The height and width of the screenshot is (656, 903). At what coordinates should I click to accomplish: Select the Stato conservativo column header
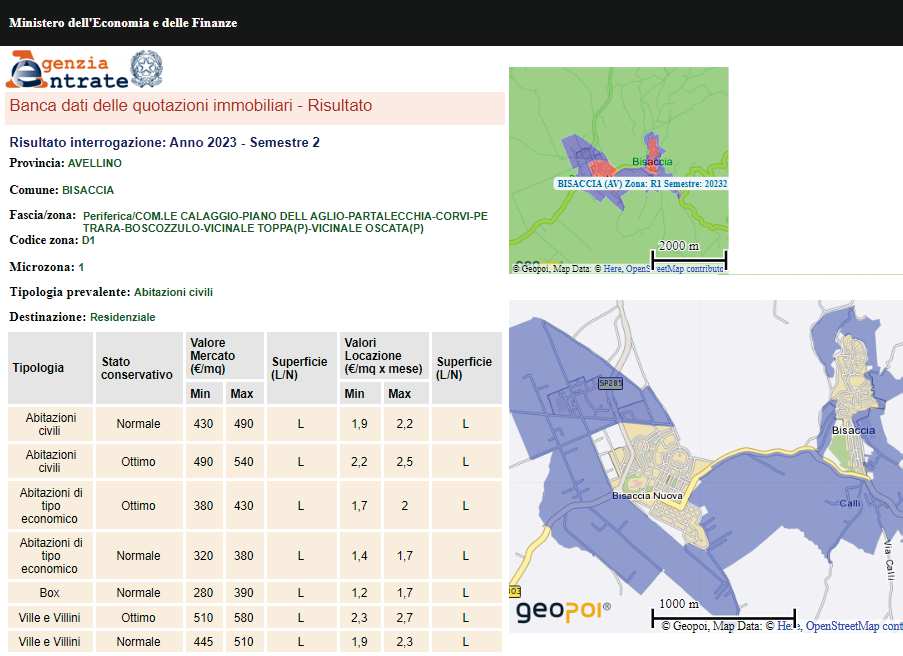coord(137,368)
